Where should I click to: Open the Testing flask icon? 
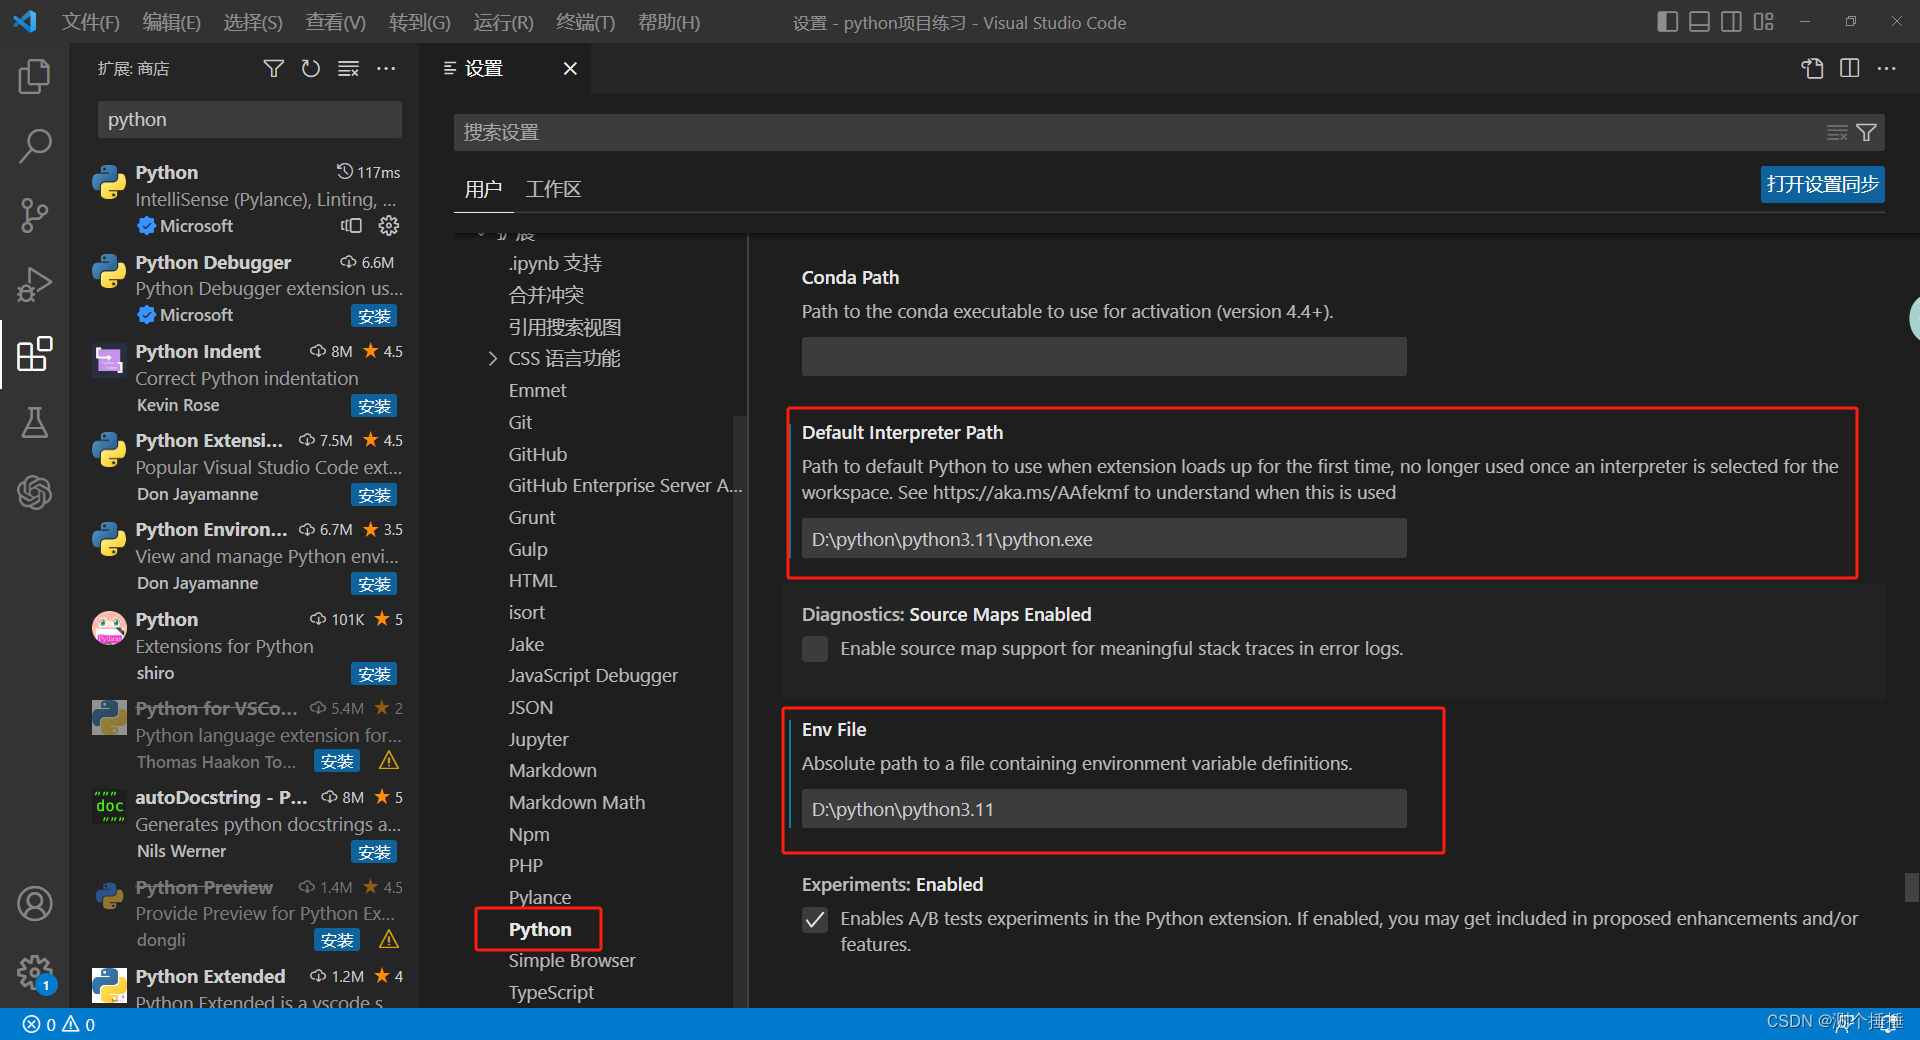pyautogui.click(x=34, y=423)
